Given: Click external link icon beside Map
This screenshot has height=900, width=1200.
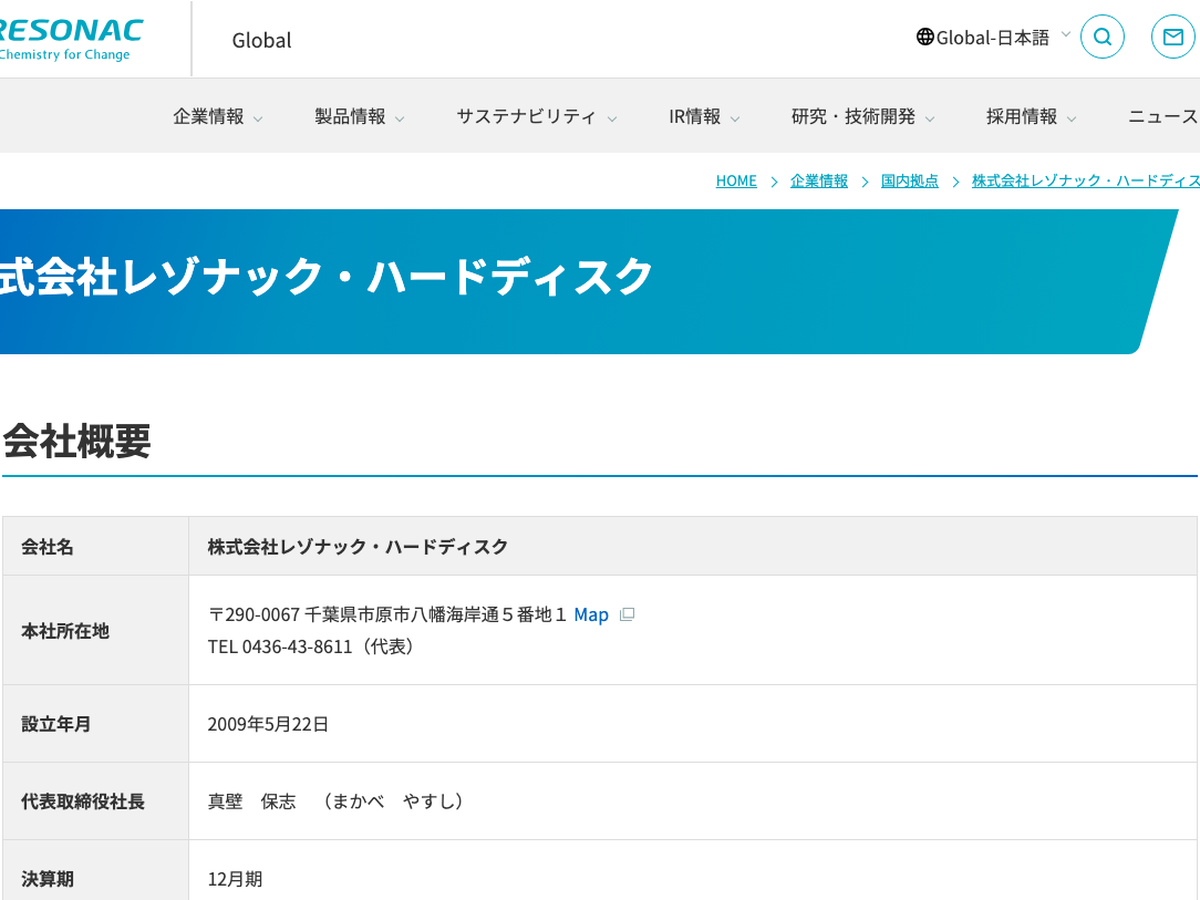Looking at the screenshot, I should (627, 614).
